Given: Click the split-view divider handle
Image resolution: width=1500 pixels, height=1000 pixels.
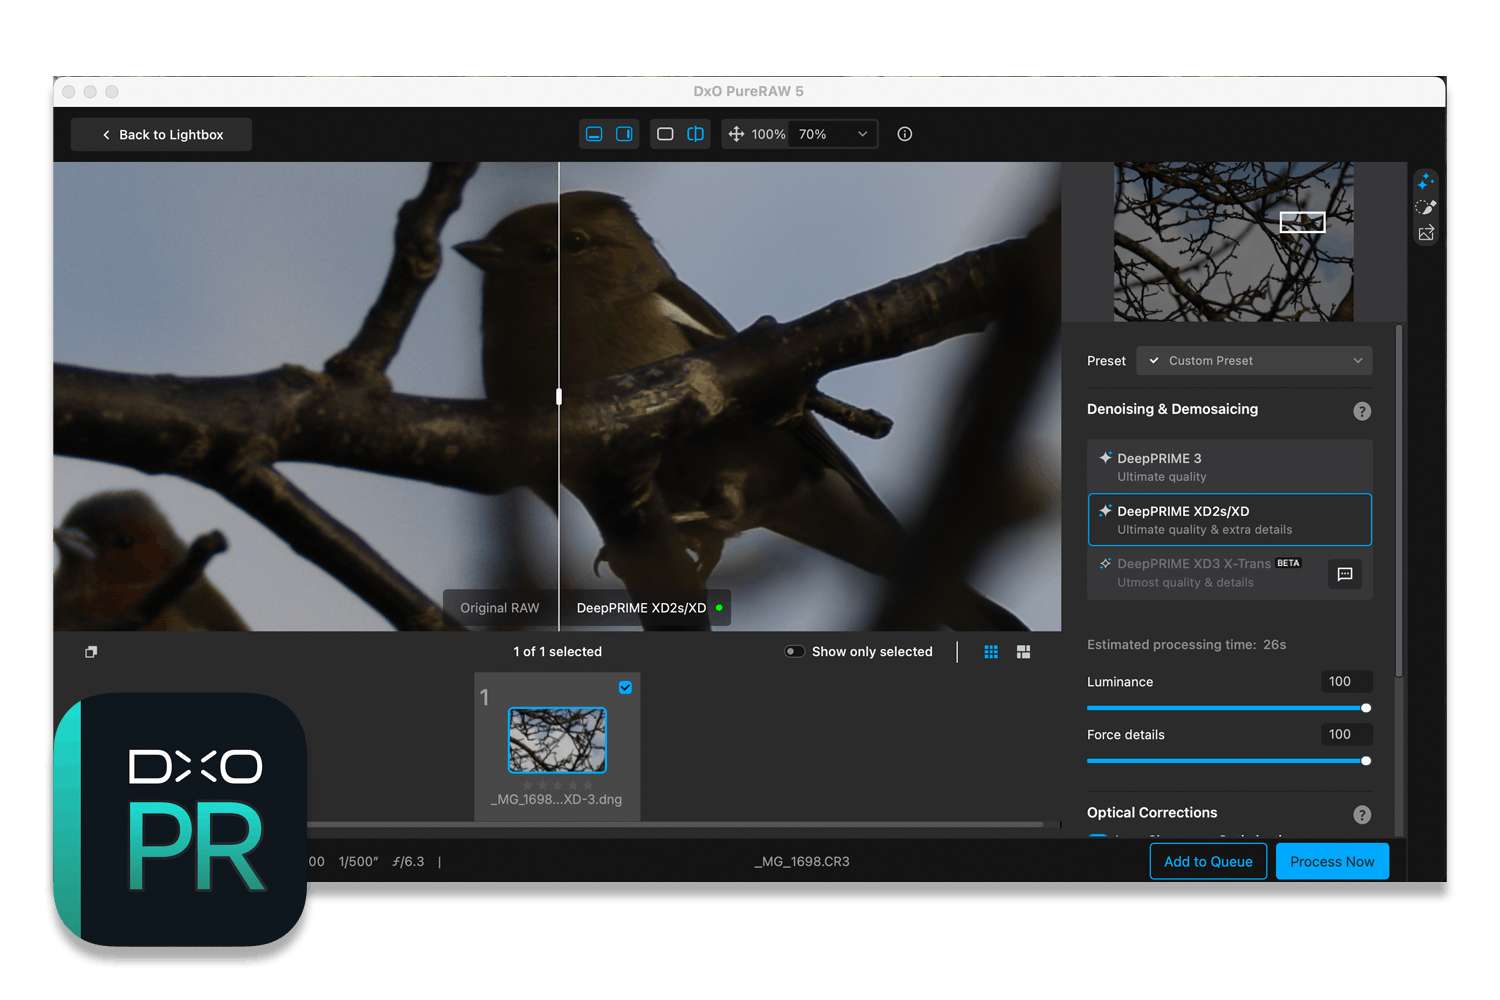Looking at the screenshot, I should point(559,397).
